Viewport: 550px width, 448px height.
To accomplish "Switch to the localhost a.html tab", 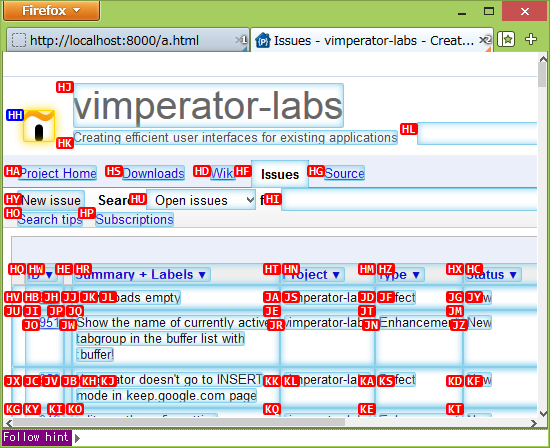I will [127, 40].
